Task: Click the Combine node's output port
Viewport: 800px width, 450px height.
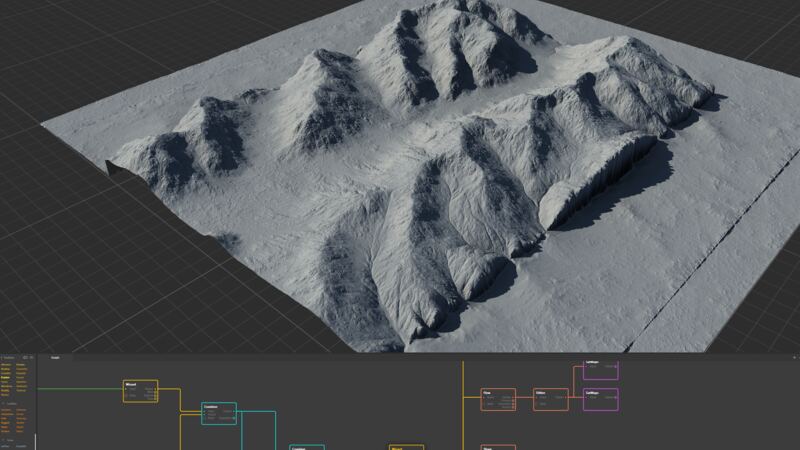Action: [x=234, y=411]
